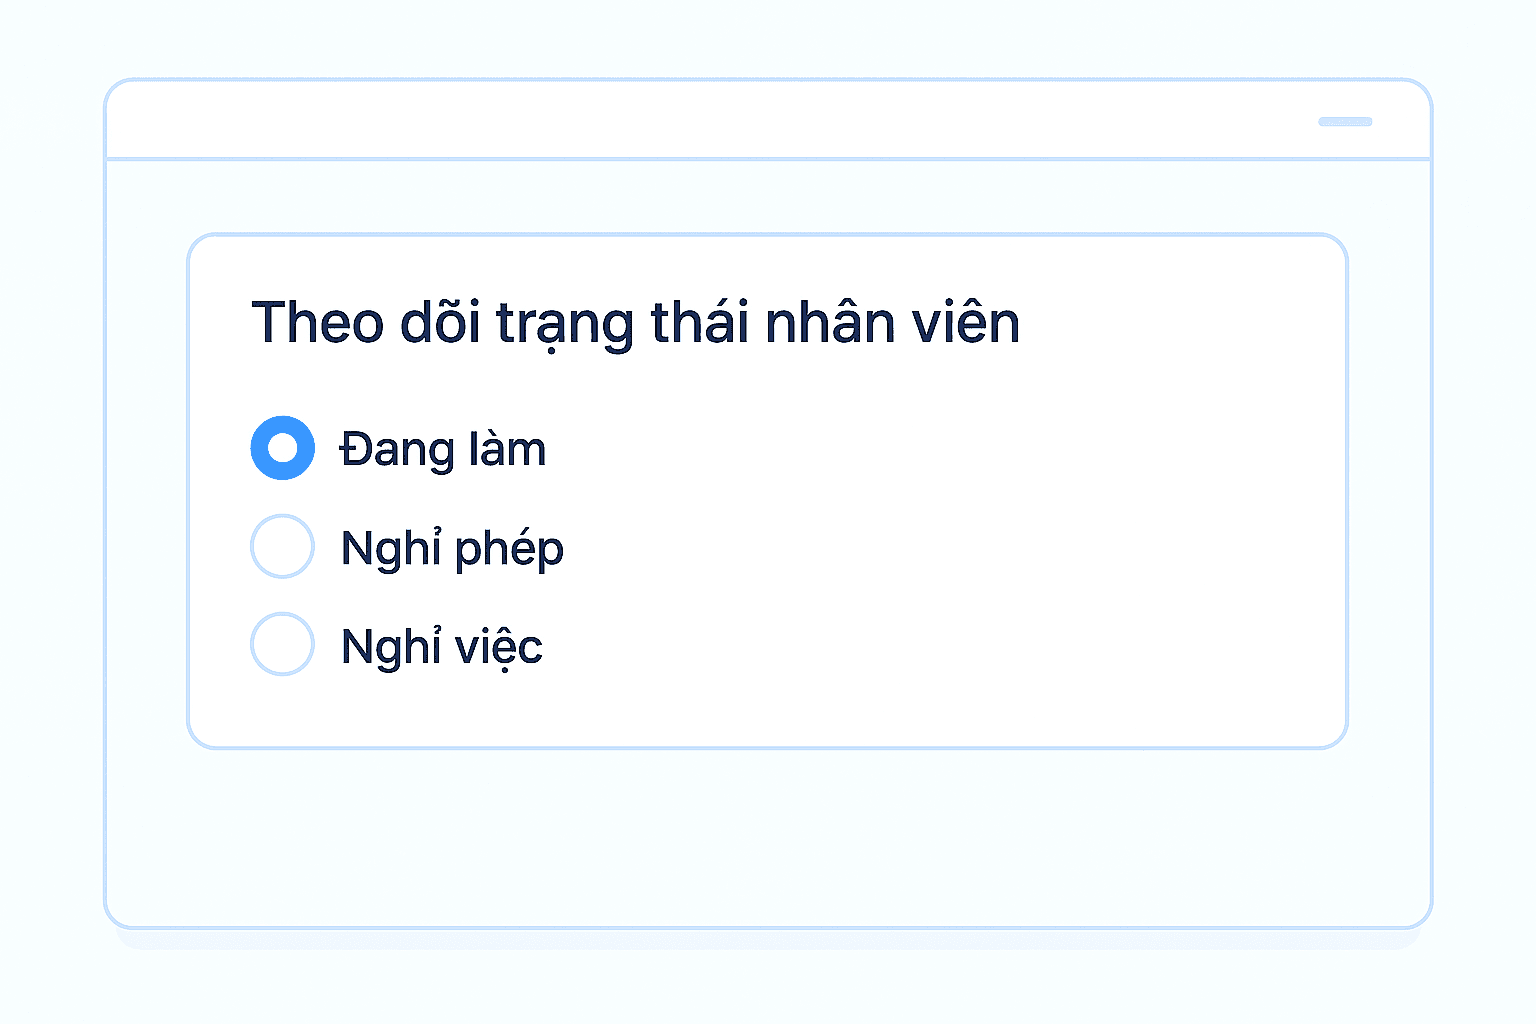Screen dimensions: 1536x1024
Task: Click empty window area below the status card
Action: point(768,840)
